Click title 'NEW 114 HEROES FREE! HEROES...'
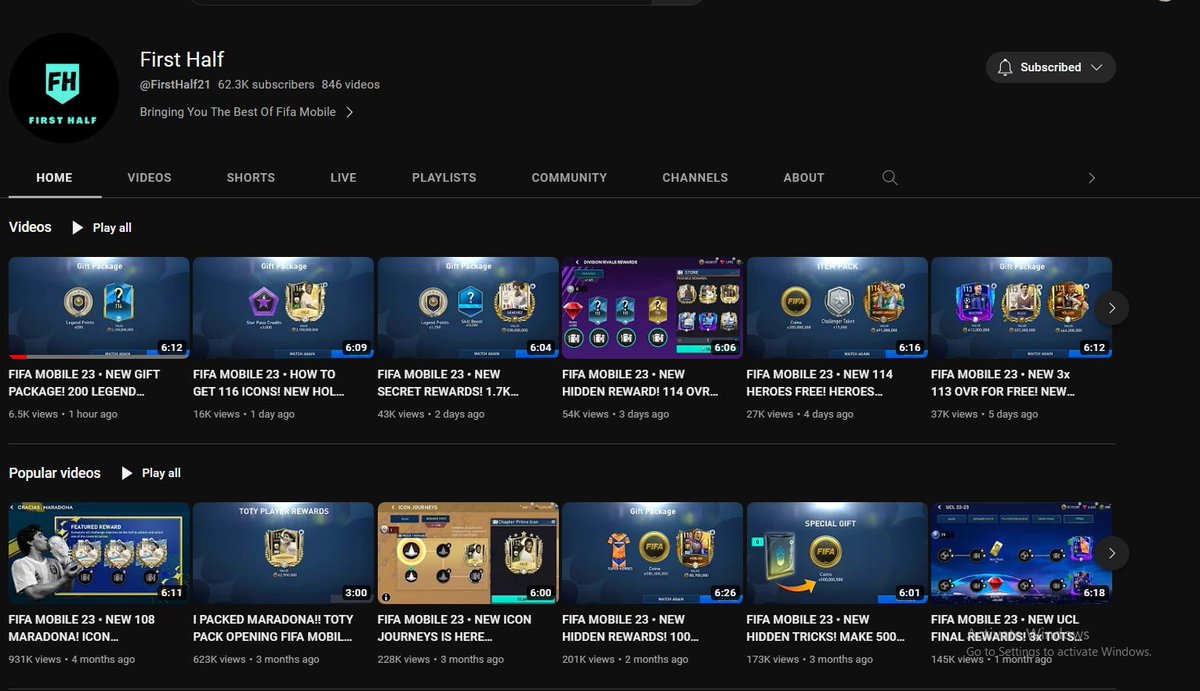Screen dimensions: 1200x691 click(x=820, y=383)
